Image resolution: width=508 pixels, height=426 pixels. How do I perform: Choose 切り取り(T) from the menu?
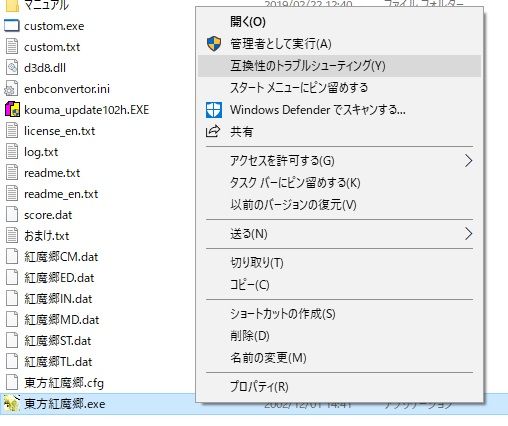tap(339, 263)
